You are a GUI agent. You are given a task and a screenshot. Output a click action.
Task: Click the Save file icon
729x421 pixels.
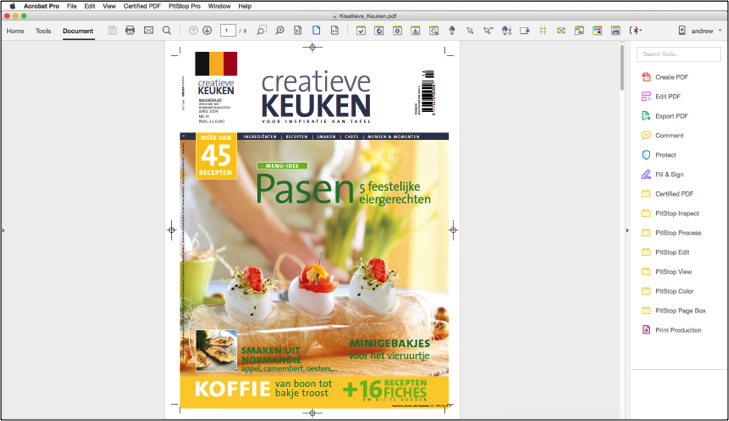click(112, 31)
